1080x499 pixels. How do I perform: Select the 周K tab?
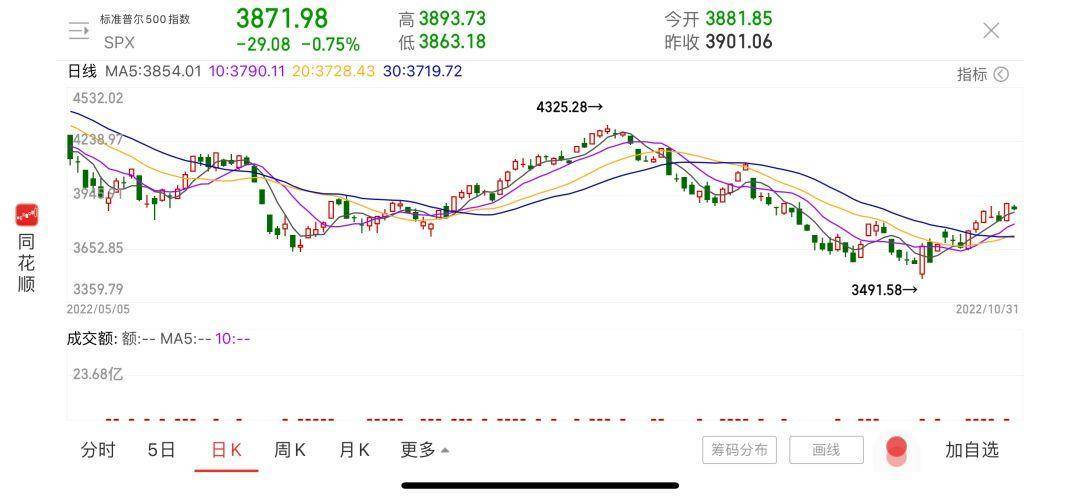289,450
